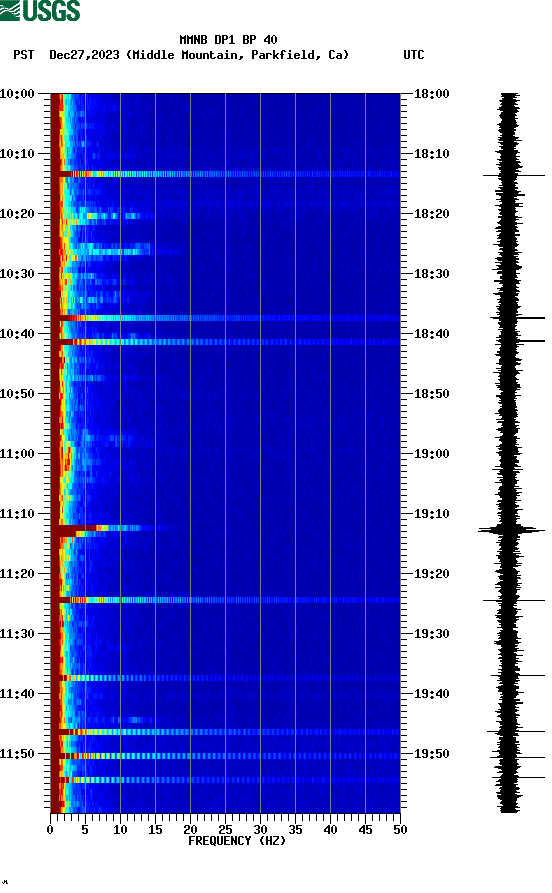Click the 10:50 PST time label
Image resolution: width=552 pixels, height=893 pixels.
click(x=17, y=394)
